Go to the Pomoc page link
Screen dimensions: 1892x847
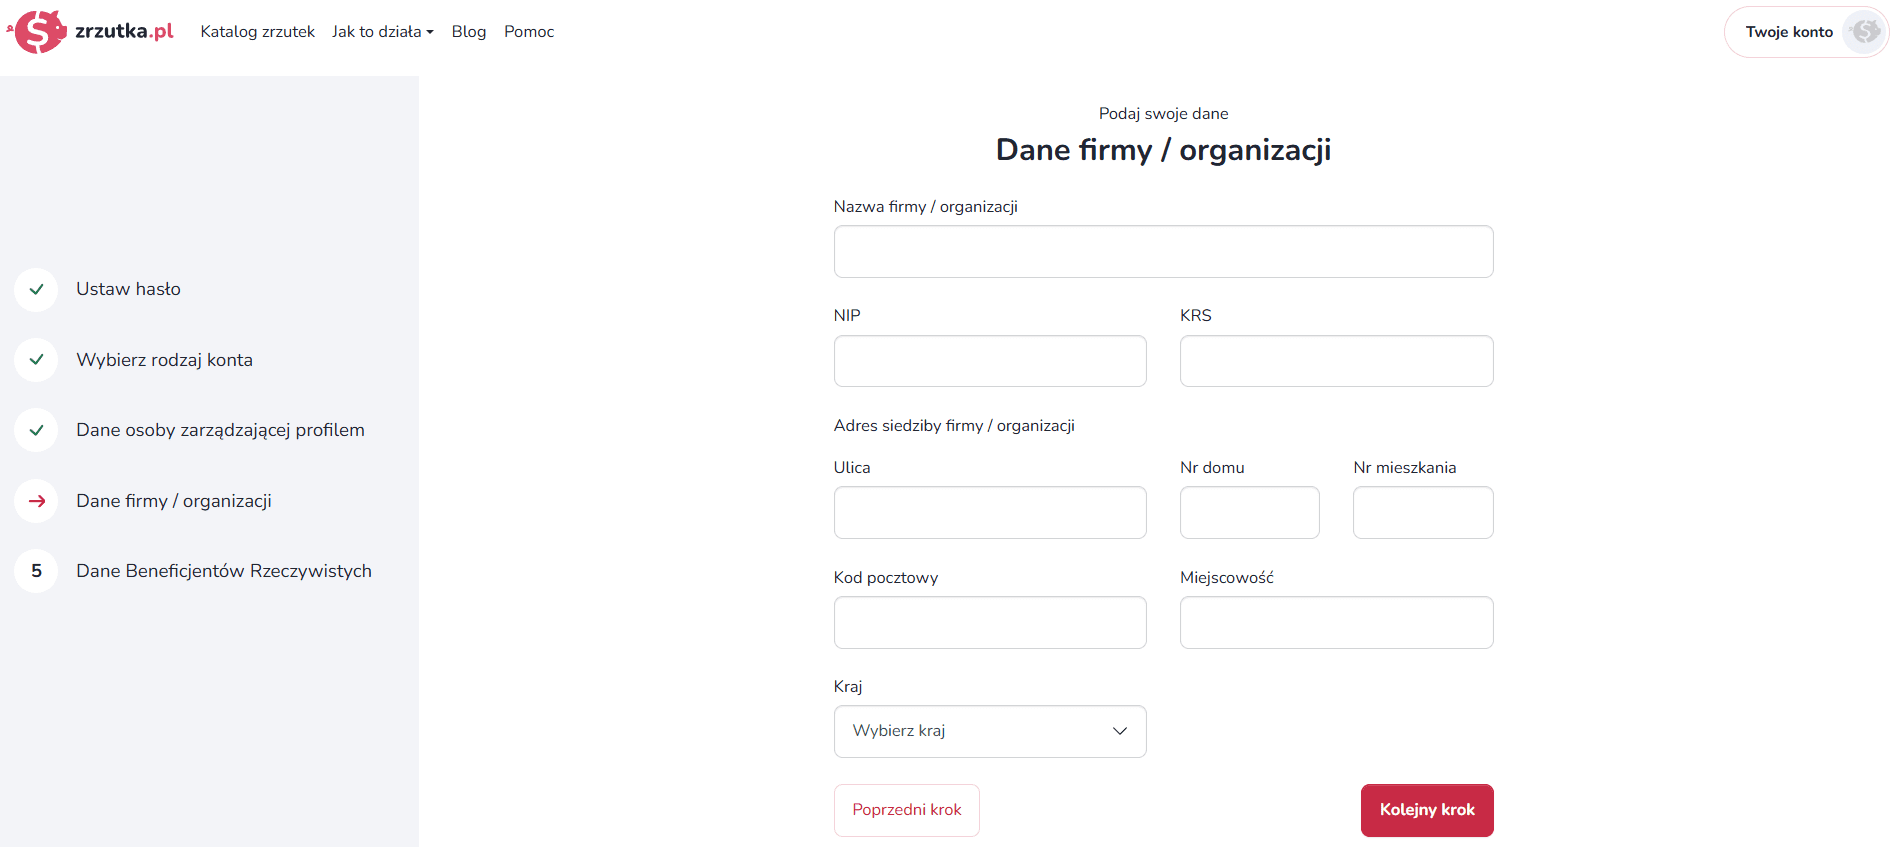click(529, 32)
